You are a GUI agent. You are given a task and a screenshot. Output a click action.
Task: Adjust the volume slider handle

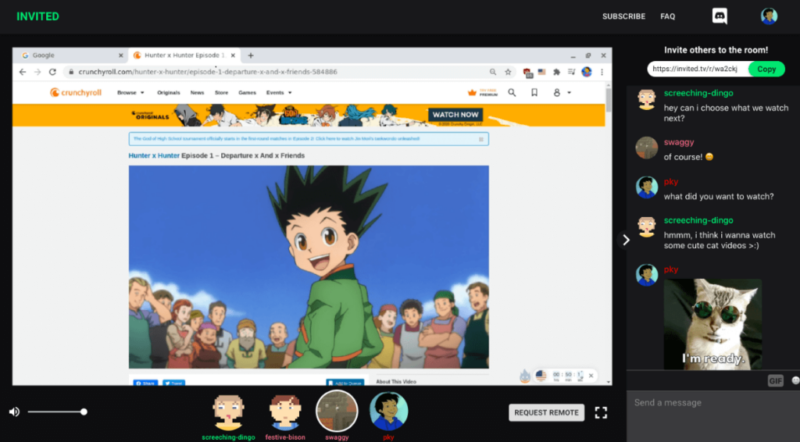click(84, 411)
